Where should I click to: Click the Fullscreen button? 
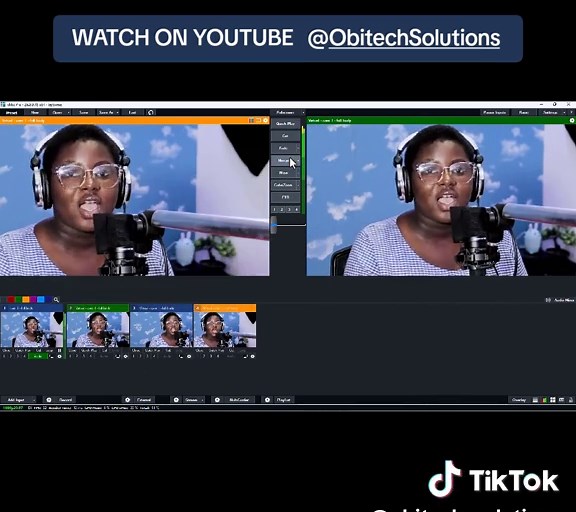285,112
